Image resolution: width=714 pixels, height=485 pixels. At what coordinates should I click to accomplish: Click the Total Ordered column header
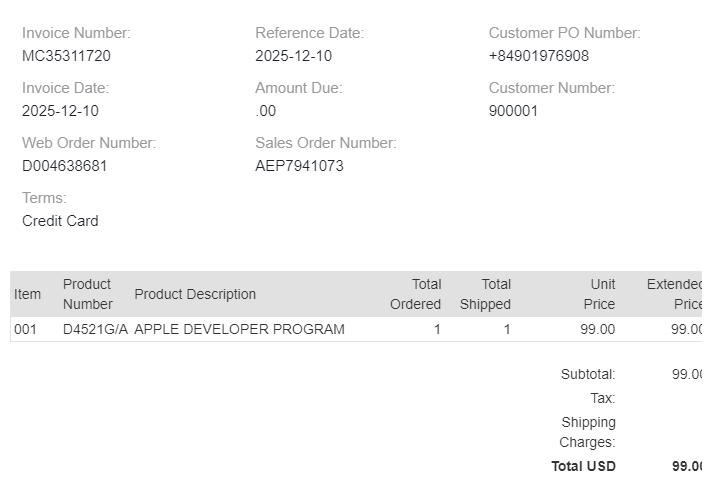(x=415, y=294)
